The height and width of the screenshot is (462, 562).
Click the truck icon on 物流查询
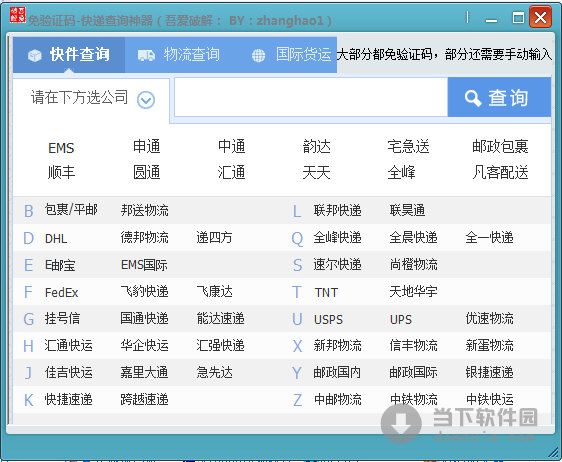tap(146, 55)
